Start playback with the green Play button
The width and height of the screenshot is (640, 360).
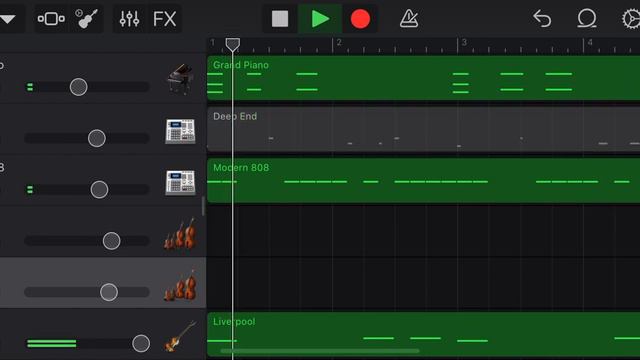coord(320,19)
